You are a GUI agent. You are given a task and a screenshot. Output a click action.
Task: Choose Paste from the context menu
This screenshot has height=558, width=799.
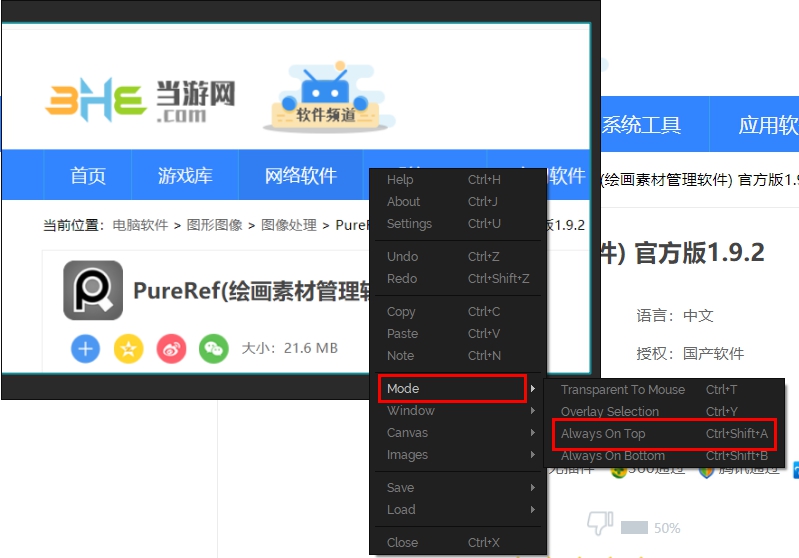[458, 333]
